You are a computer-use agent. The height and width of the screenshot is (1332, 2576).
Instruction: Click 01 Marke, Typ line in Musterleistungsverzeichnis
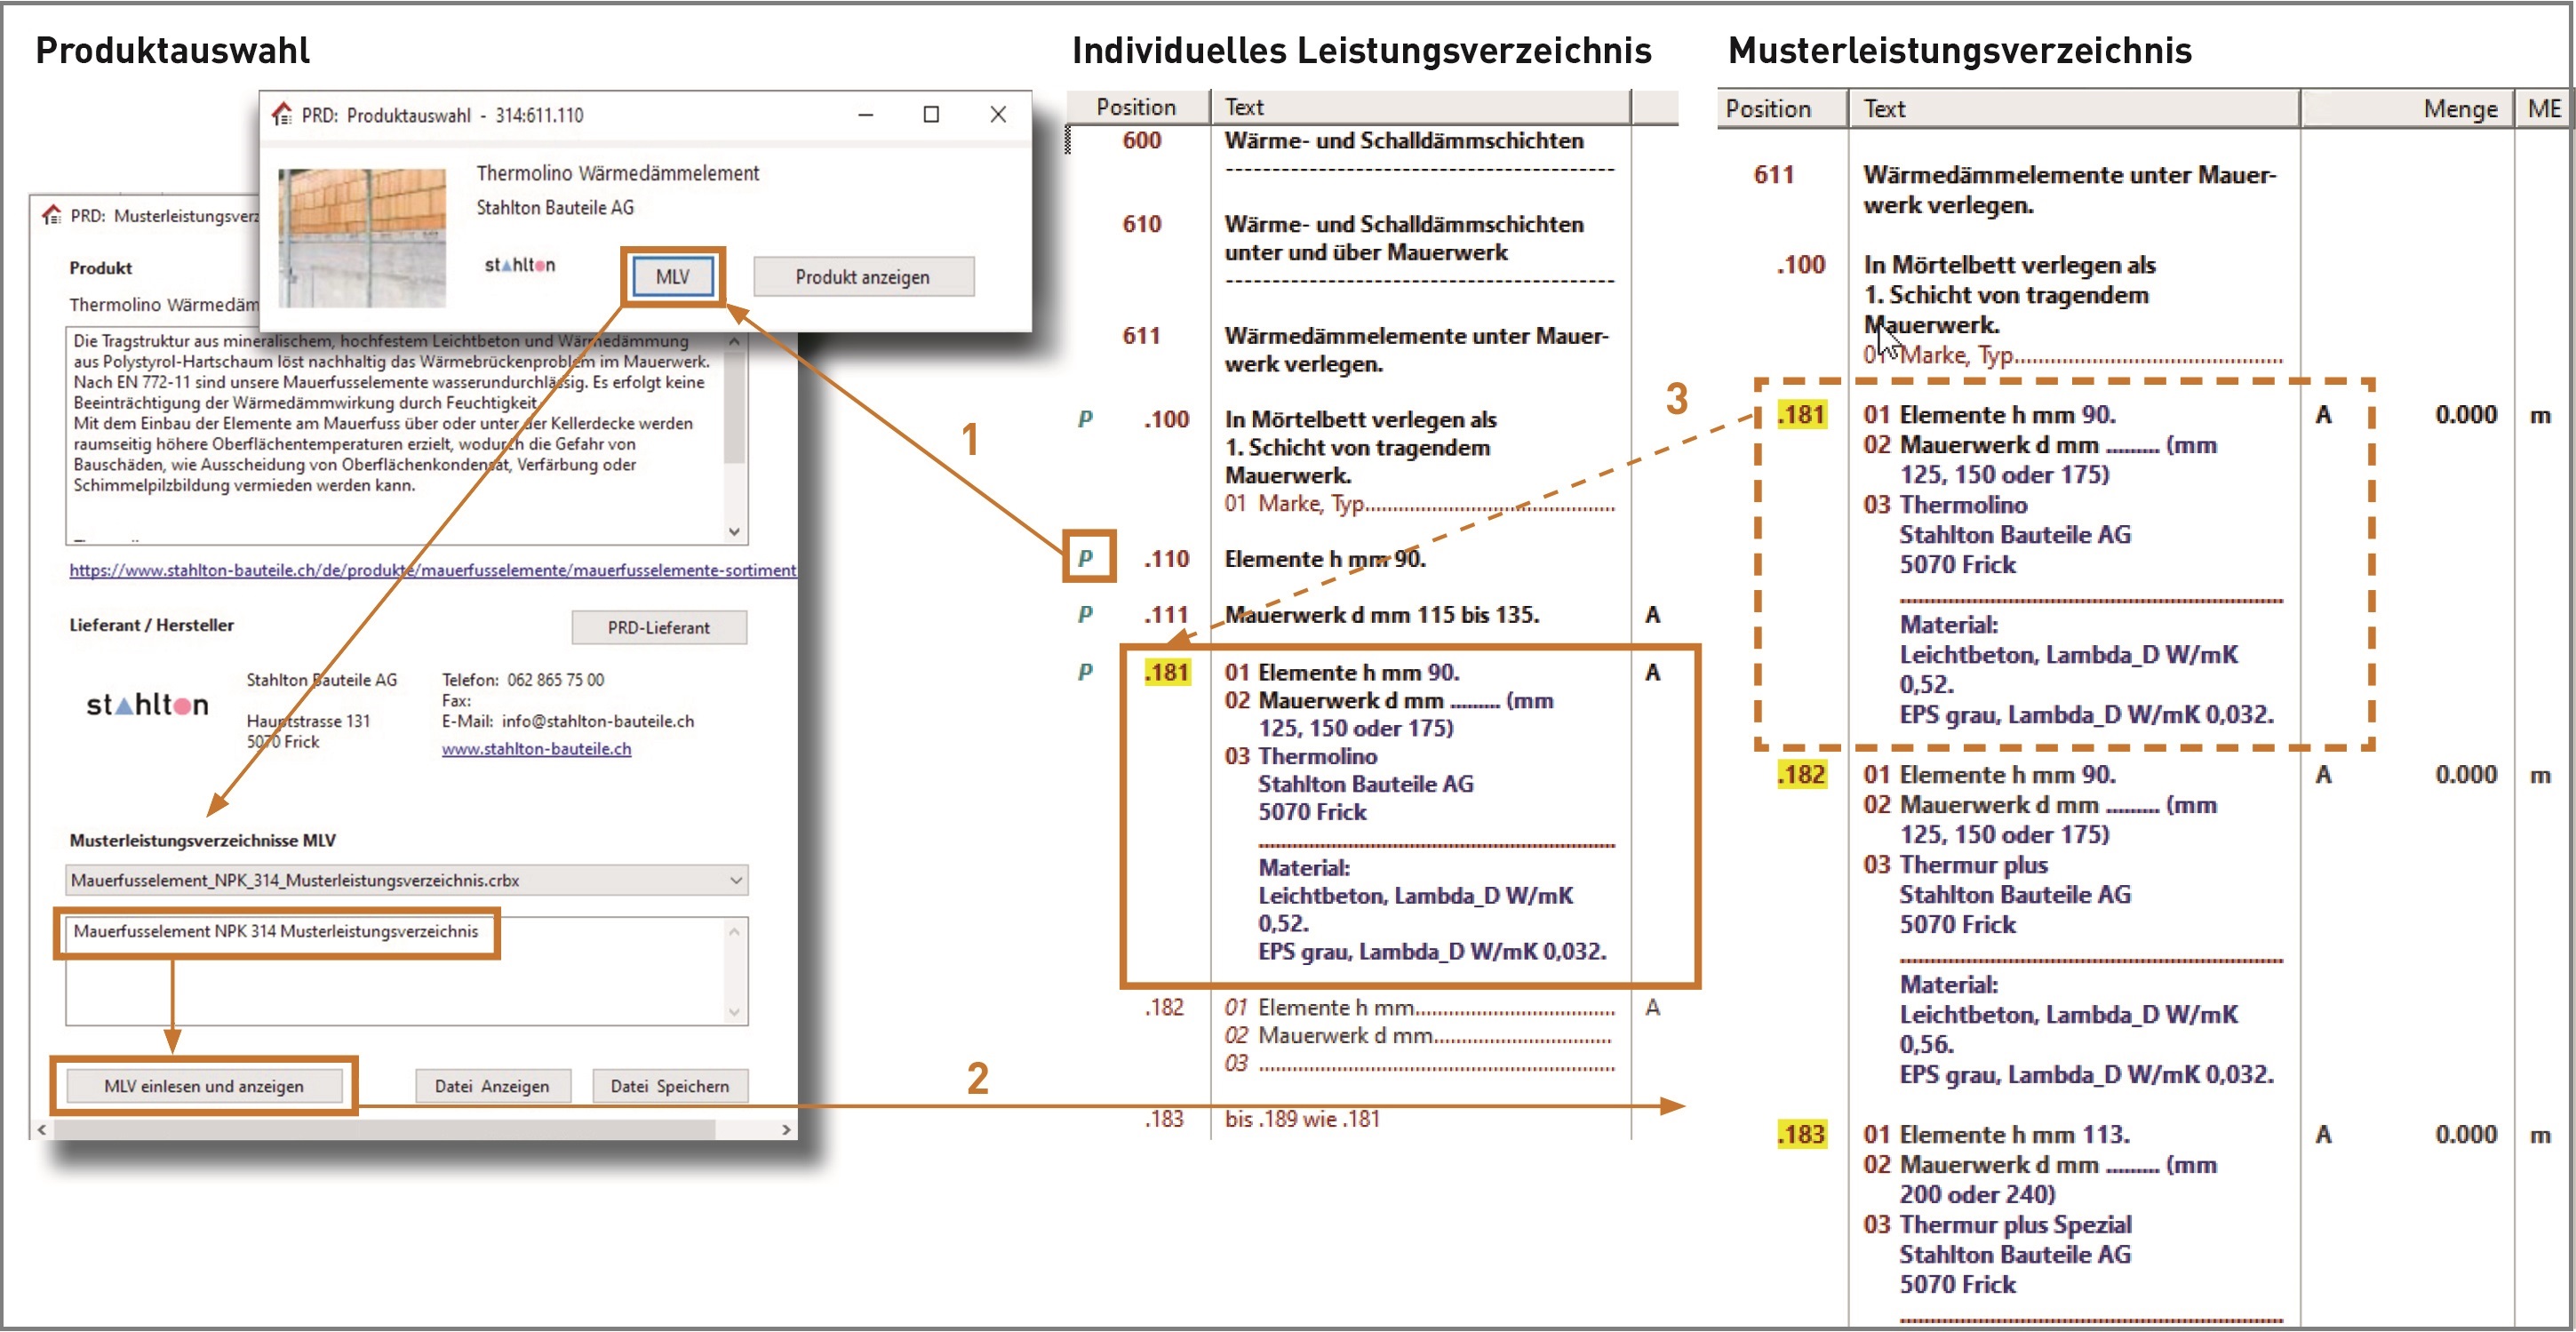[x=2072, y=355]
